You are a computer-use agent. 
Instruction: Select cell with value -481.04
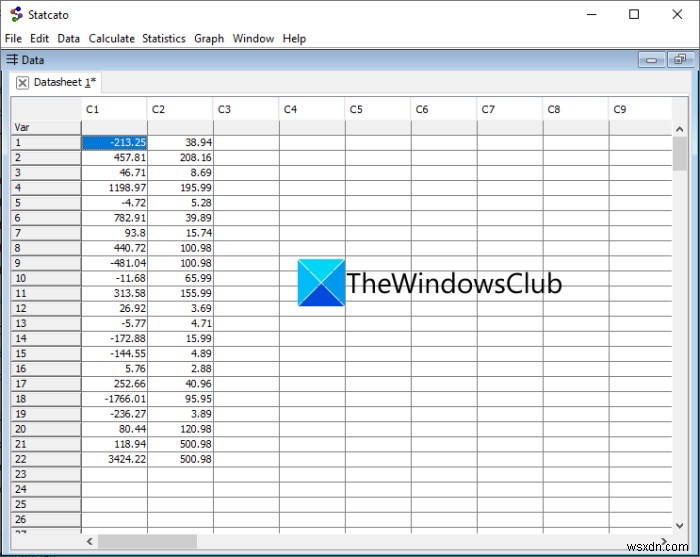point(114,263)
